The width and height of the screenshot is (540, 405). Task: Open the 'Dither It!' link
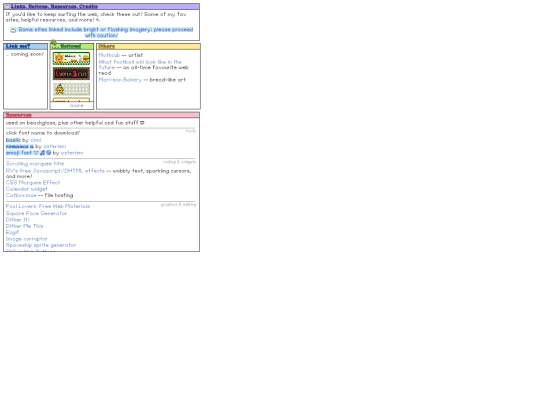coord(18,220)
